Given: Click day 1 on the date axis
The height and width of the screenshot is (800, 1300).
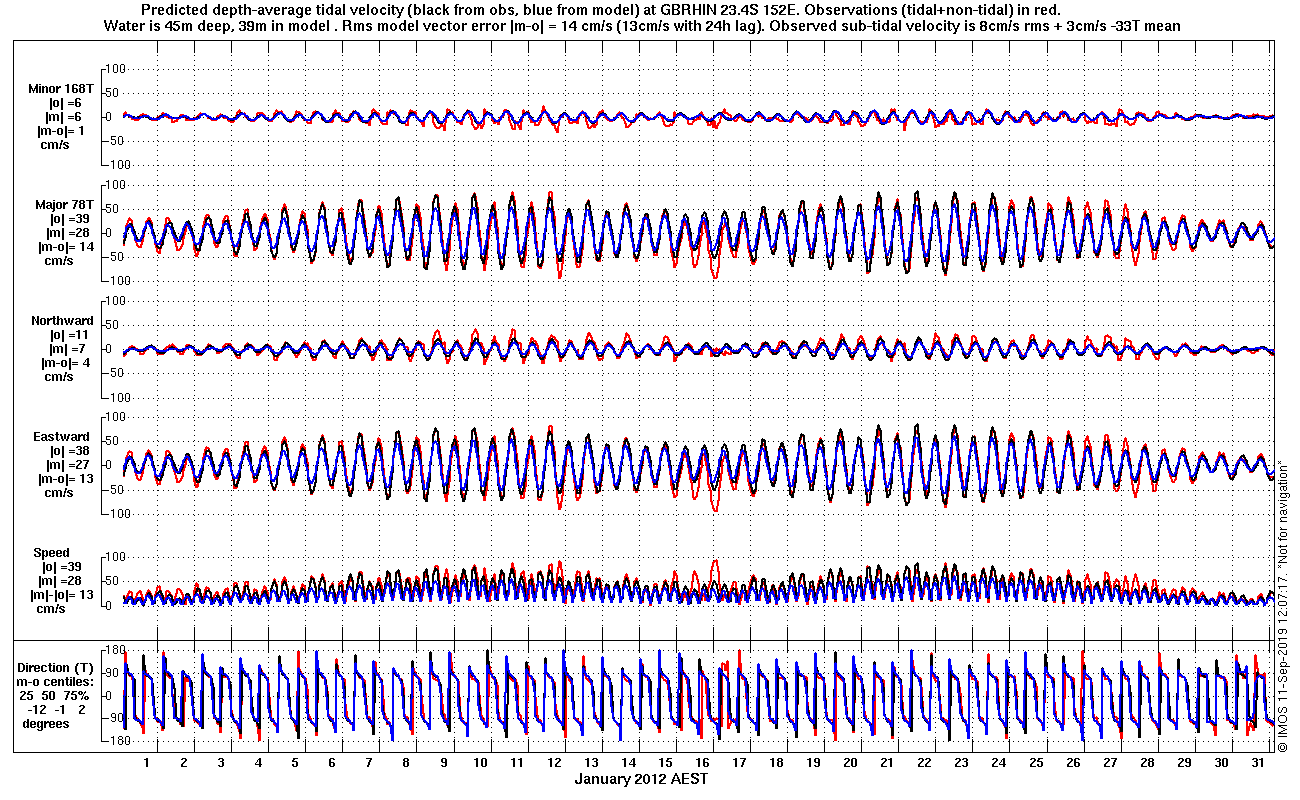Looking at the screenshot, I should (x=146, y=763).
